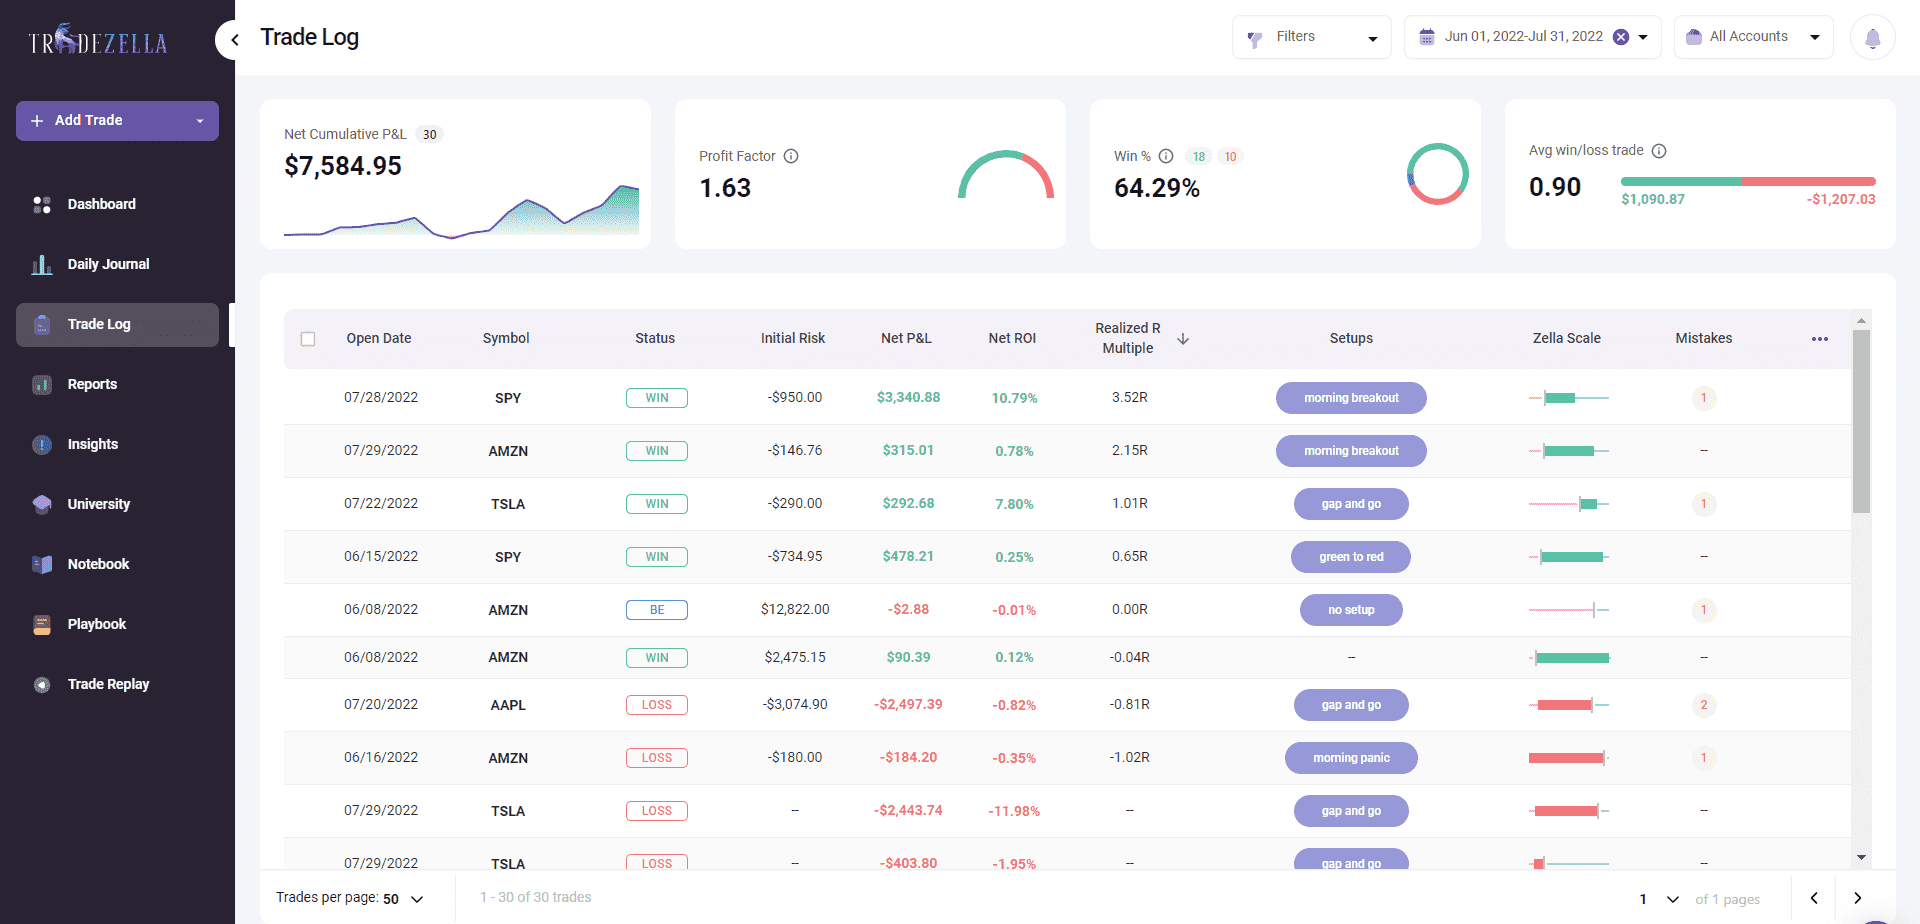This screenshot has width=1920, height=924.
Task: Click the Avg win/loss trade info icon
Action: point(1659,151)
